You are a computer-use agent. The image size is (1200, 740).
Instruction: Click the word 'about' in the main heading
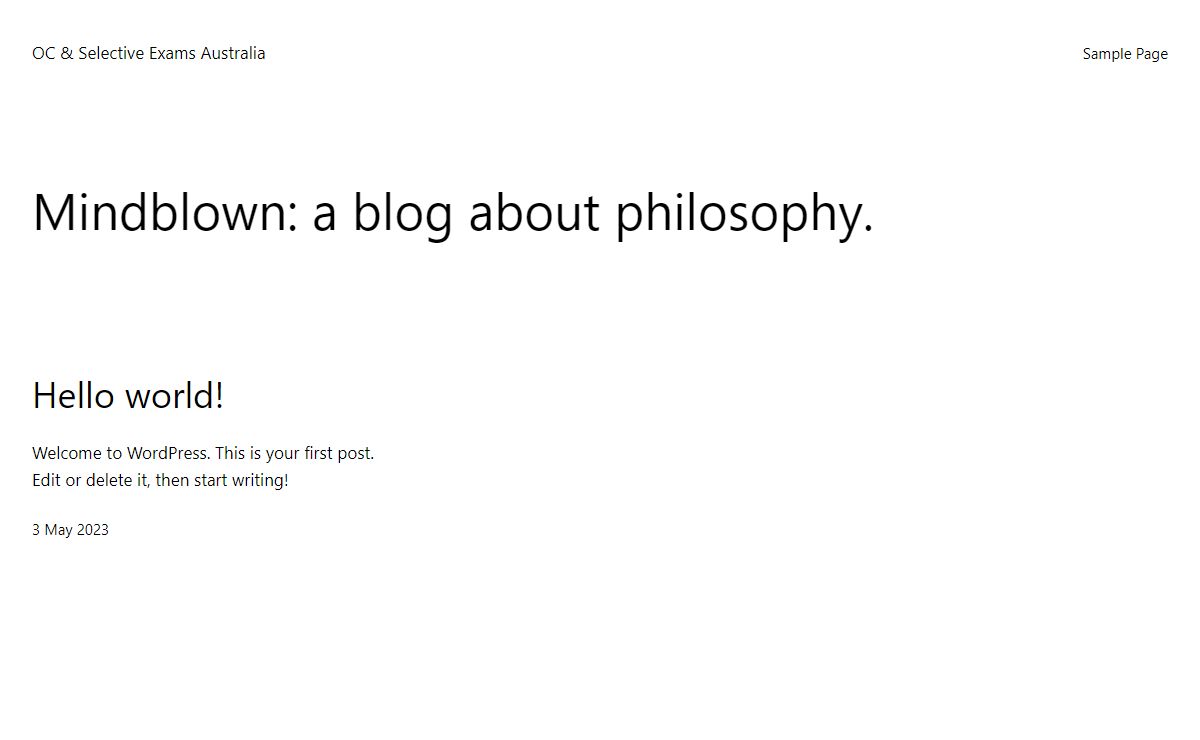coord(534,212)
